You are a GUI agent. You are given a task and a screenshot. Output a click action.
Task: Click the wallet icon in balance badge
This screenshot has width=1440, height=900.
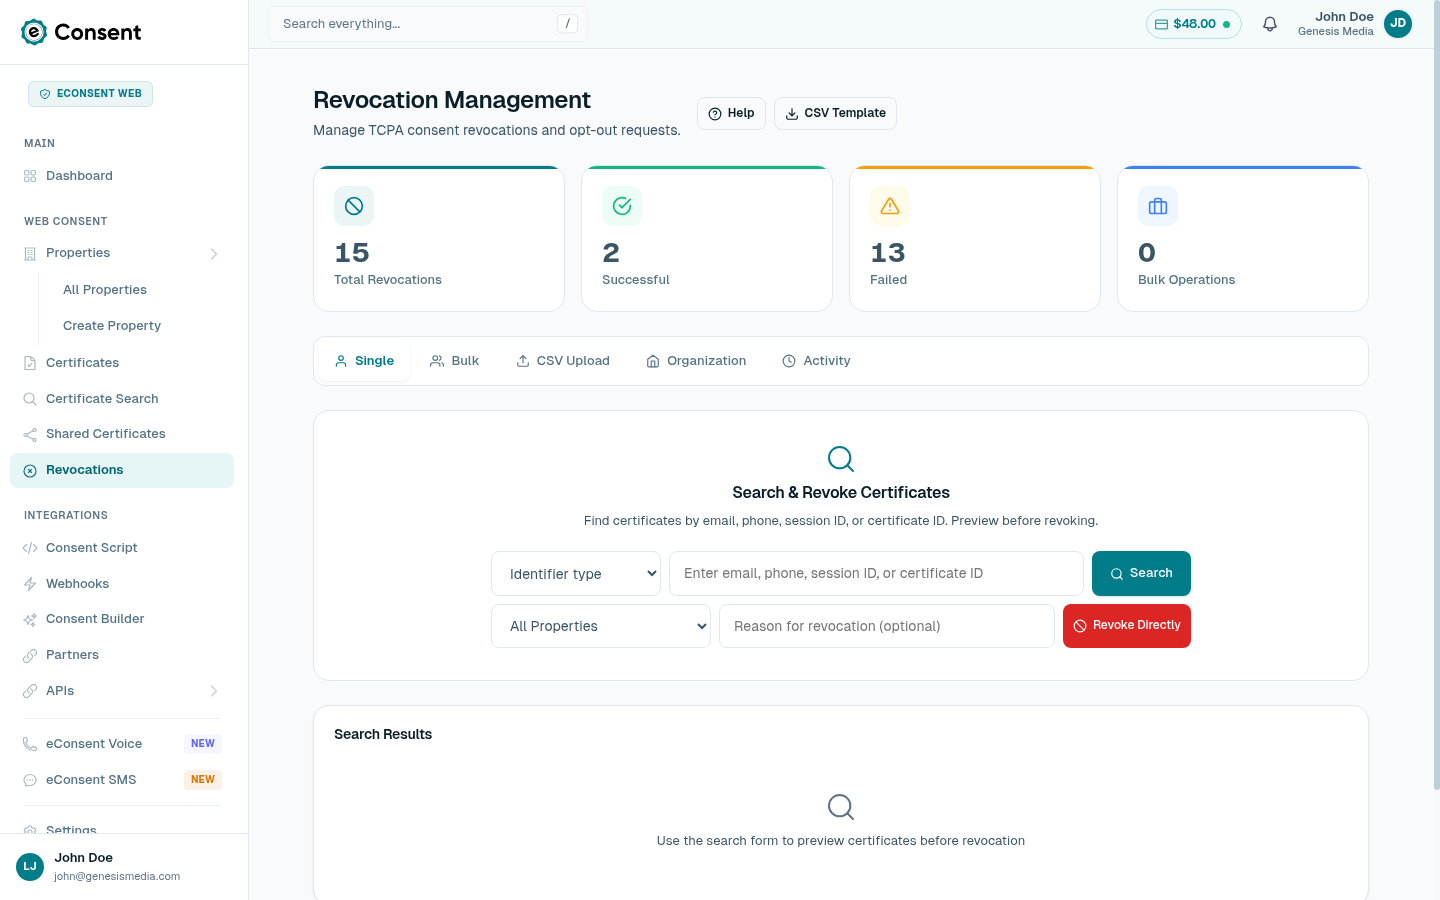click(x=1161, y=24)
